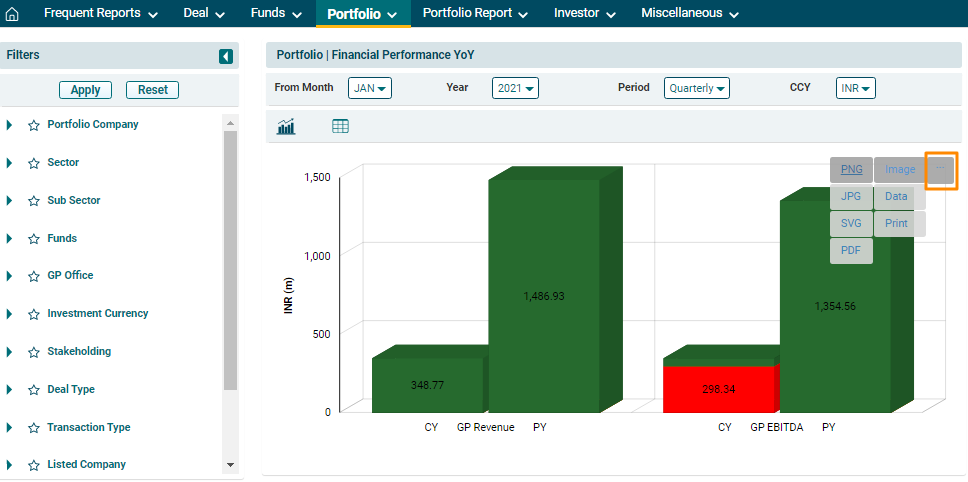Viewport: 968px width, 482px height.
Task: Export chart as PDF
Action: pyautogui.click(x=851, y=250)
